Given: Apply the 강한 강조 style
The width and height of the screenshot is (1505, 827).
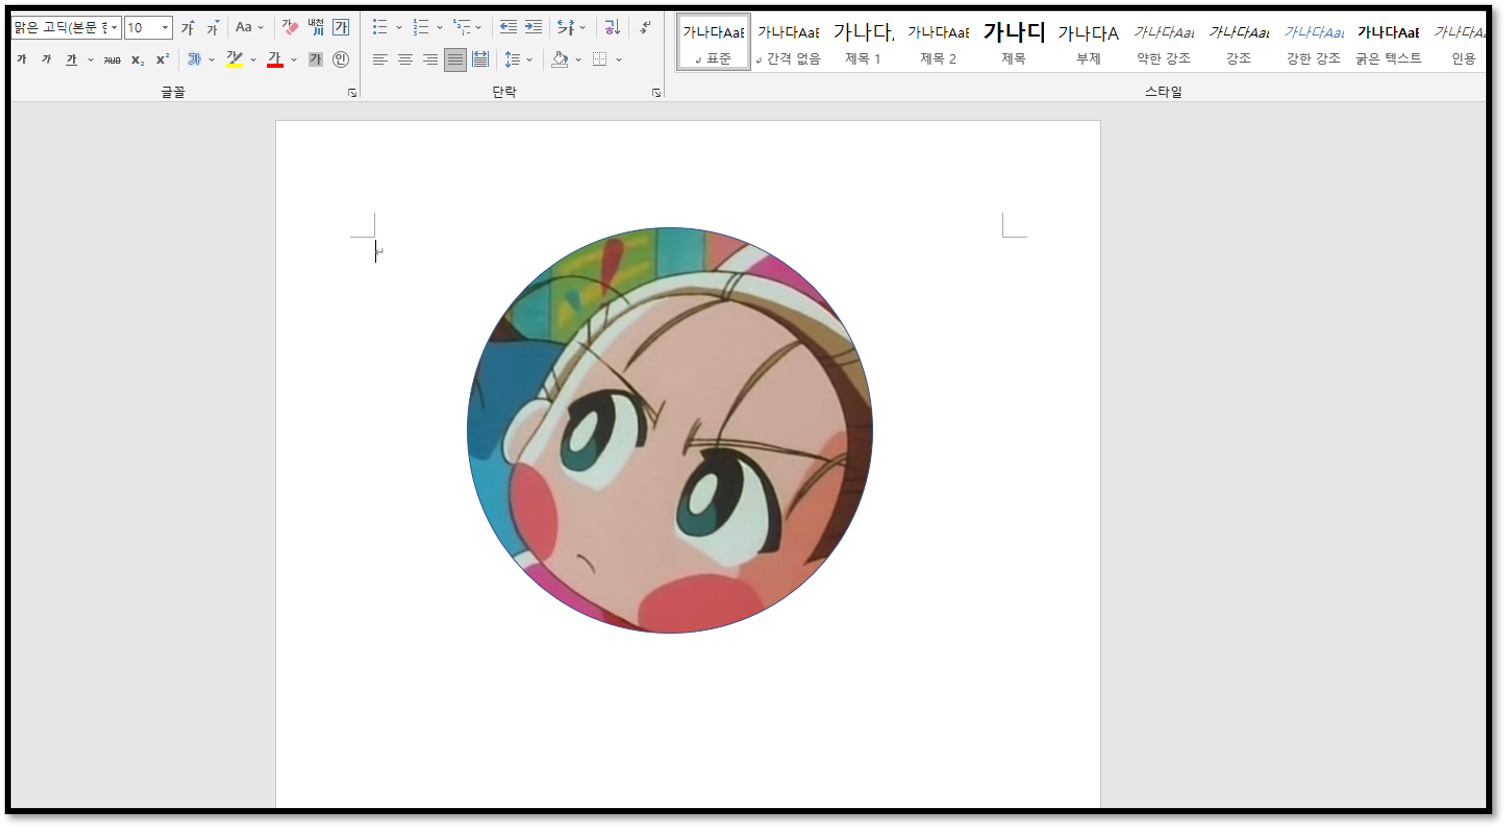Looking at the screenshot, I should pos(1313,43).
